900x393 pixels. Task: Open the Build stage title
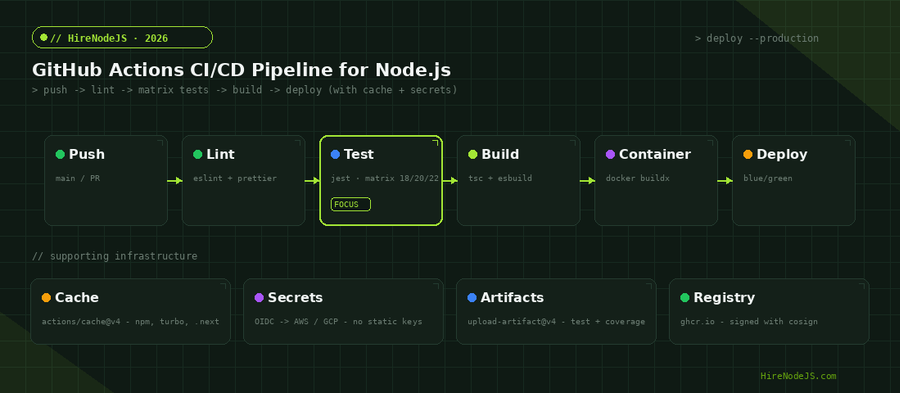(x=500, y=154)
